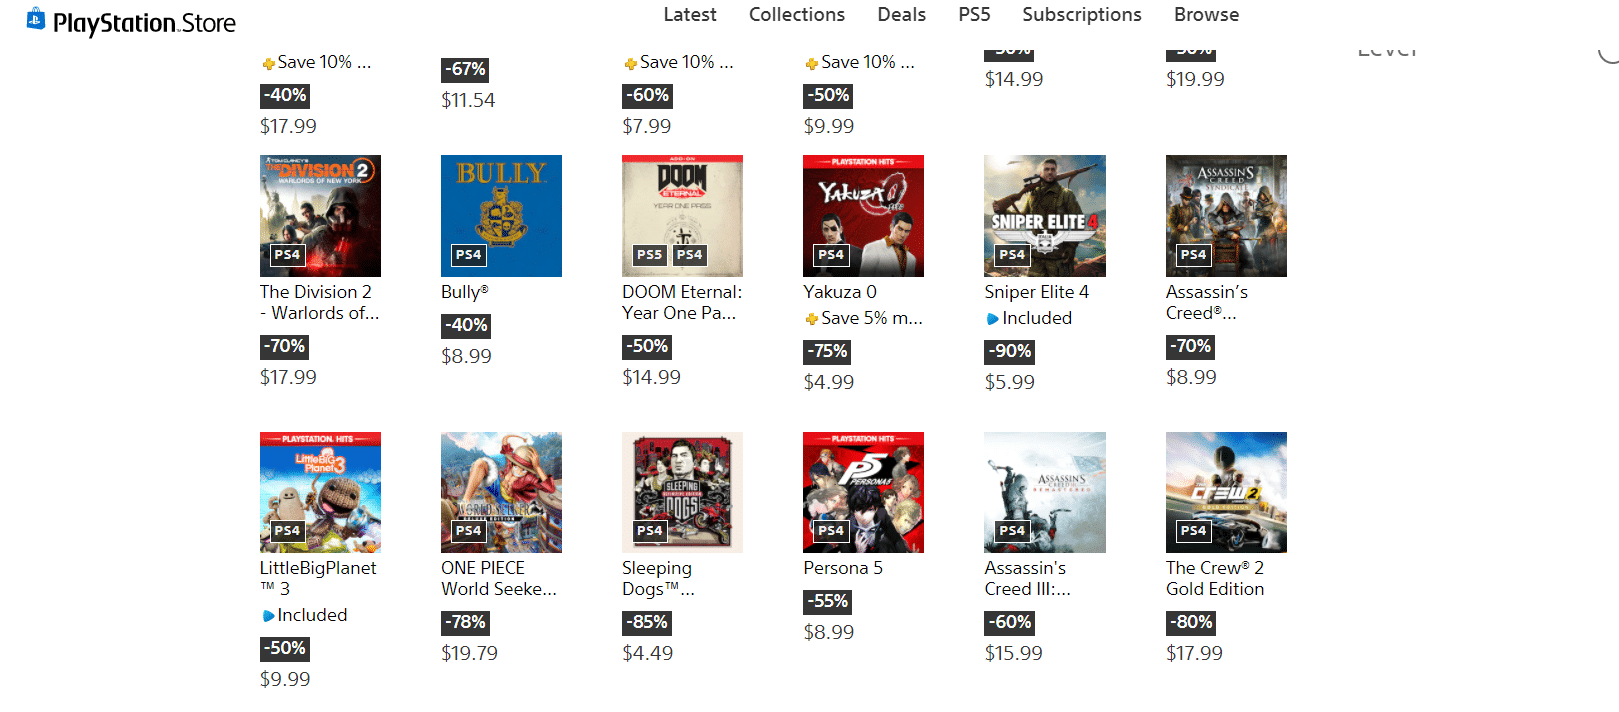Select the Yakuza 0 cover thumbnail
This screenshot has height=712, width=1619.
coord(863,216)
